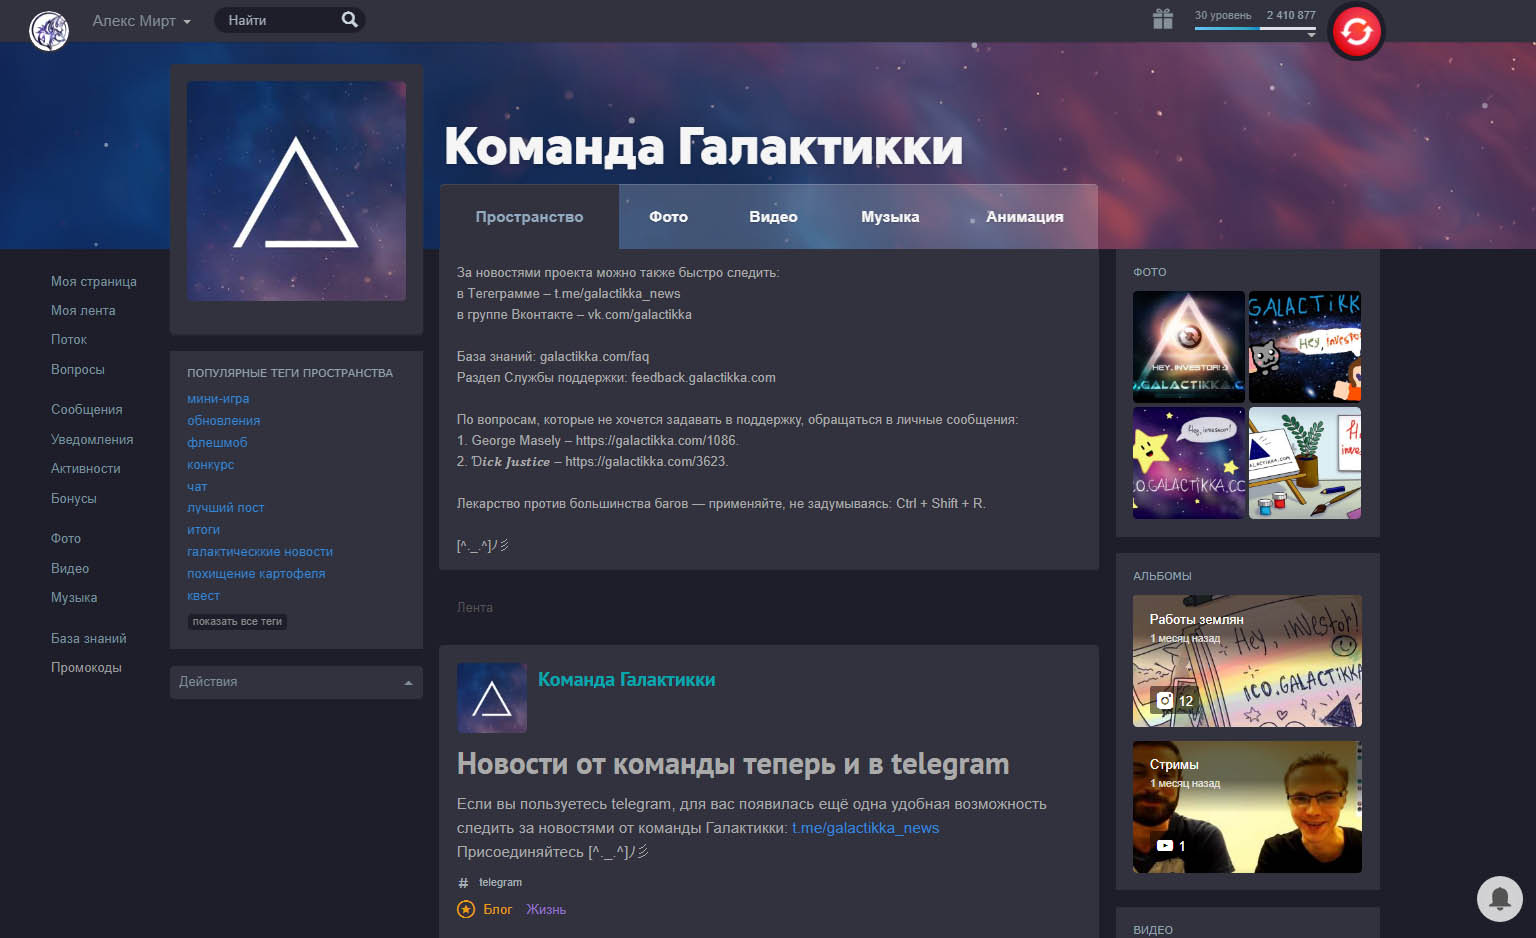Click the обновления tag
The height and width of the screenshot is (938, 1536).
click(x=223, y=421)
